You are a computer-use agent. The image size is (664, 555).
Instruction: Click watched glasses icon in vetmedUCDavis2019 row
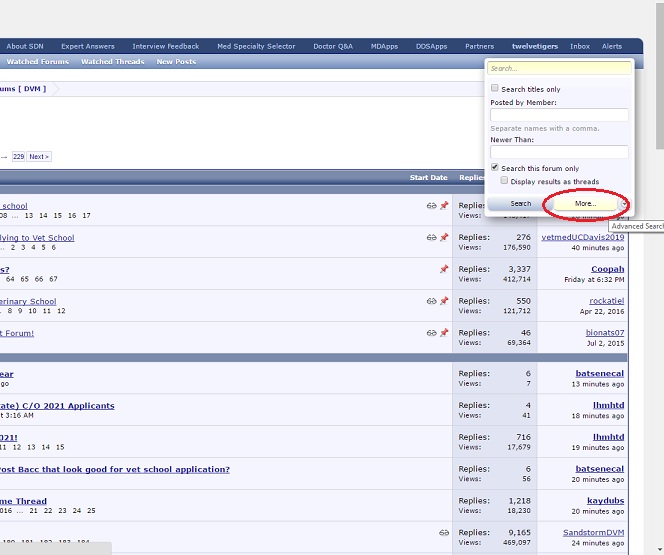(431, 238)
